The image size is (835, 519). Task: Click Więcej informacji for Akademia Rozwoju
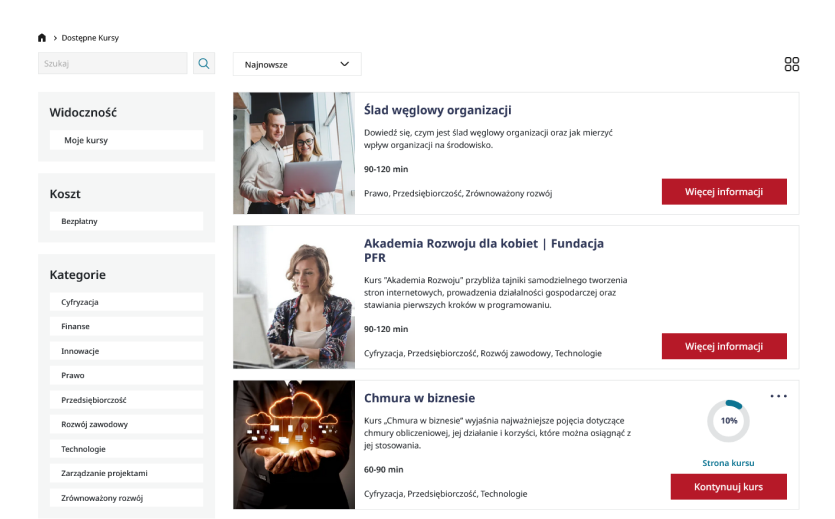coord(724,346)
